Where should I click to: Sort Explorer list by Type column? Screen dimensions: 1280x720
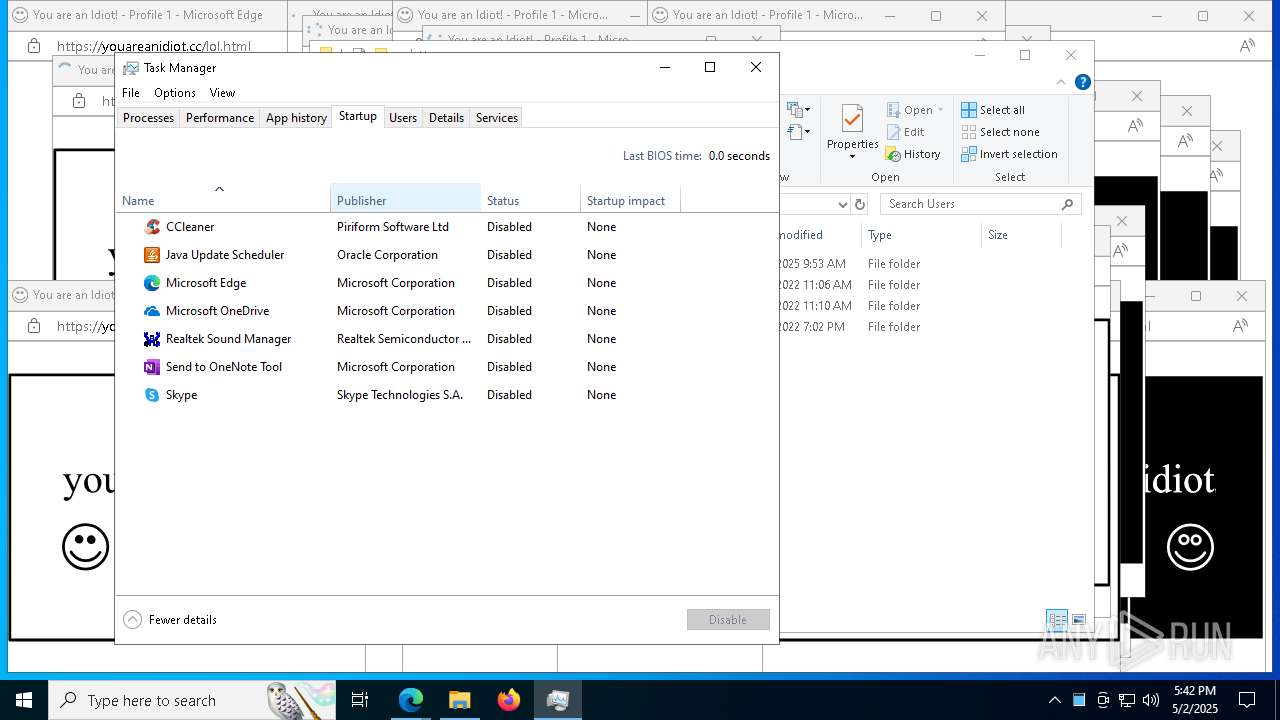point(921,235)
